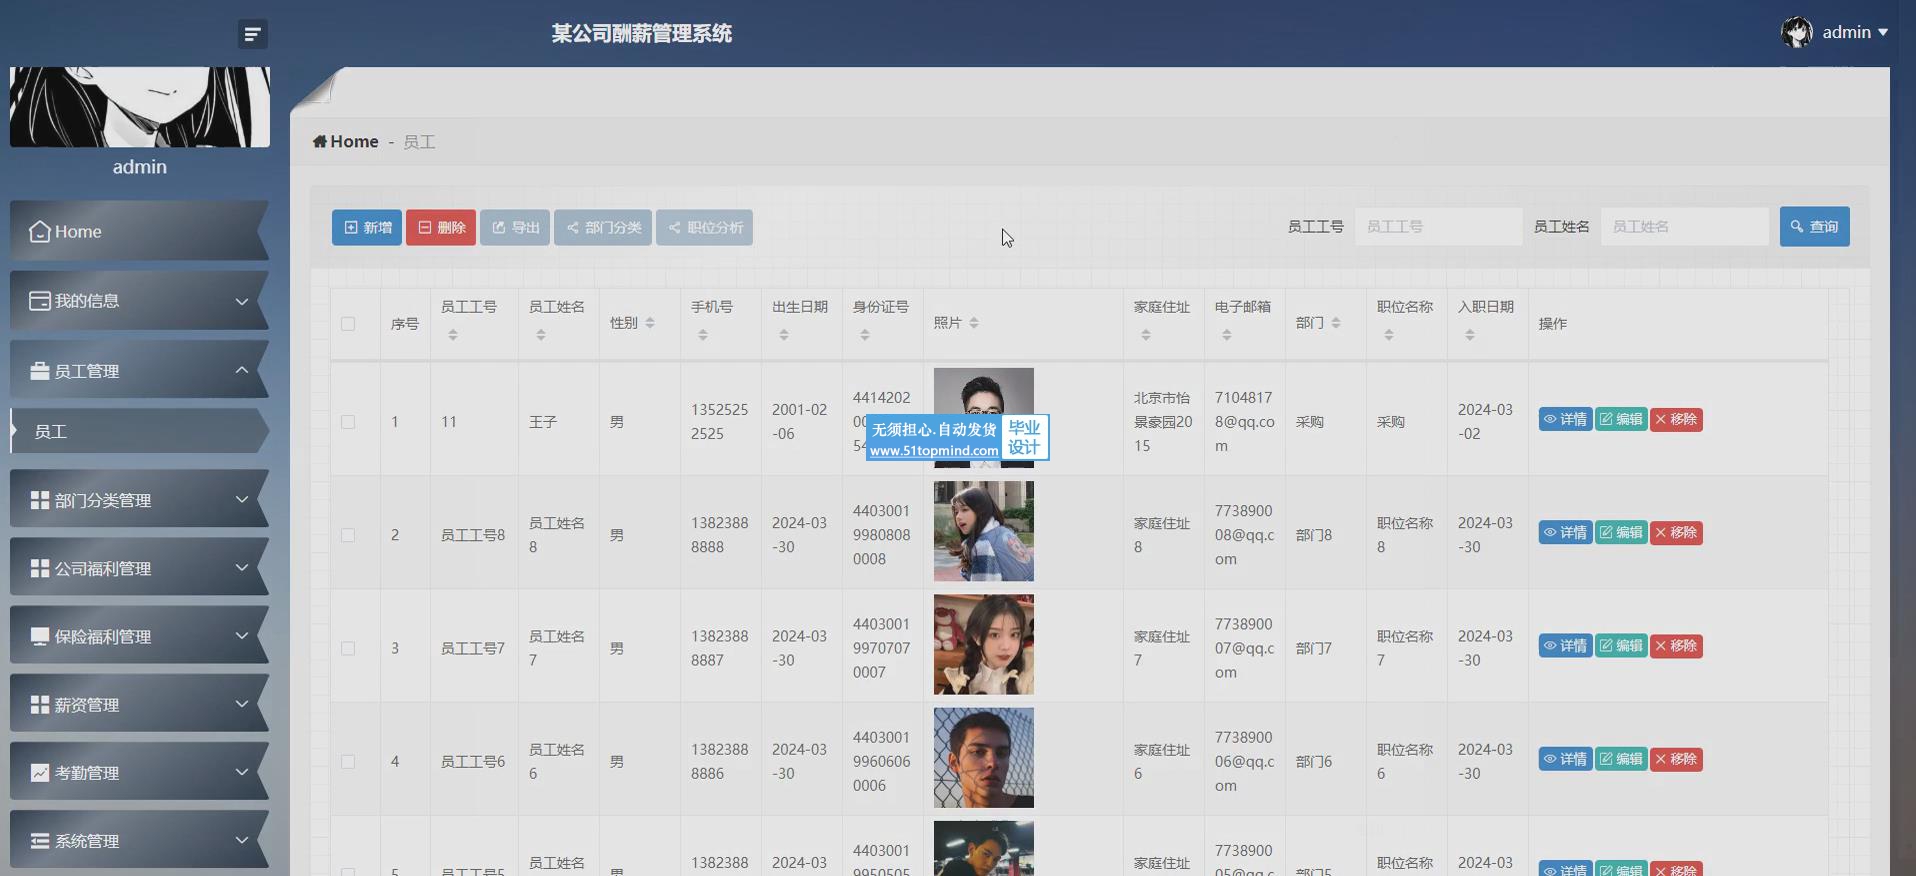Expand the 考勤管理 chevron
Screen dimensions: 1916x876
pos(241,772)
